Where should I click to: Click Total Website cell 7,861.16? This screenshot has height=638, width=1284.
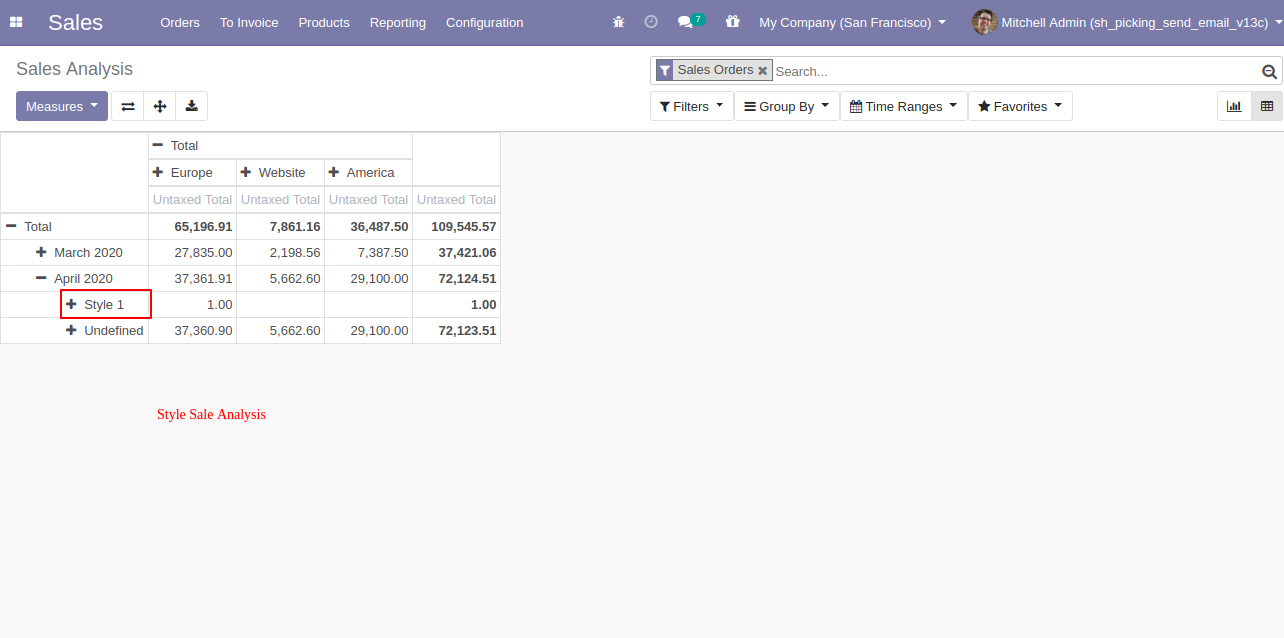click(x=280, y=226)
